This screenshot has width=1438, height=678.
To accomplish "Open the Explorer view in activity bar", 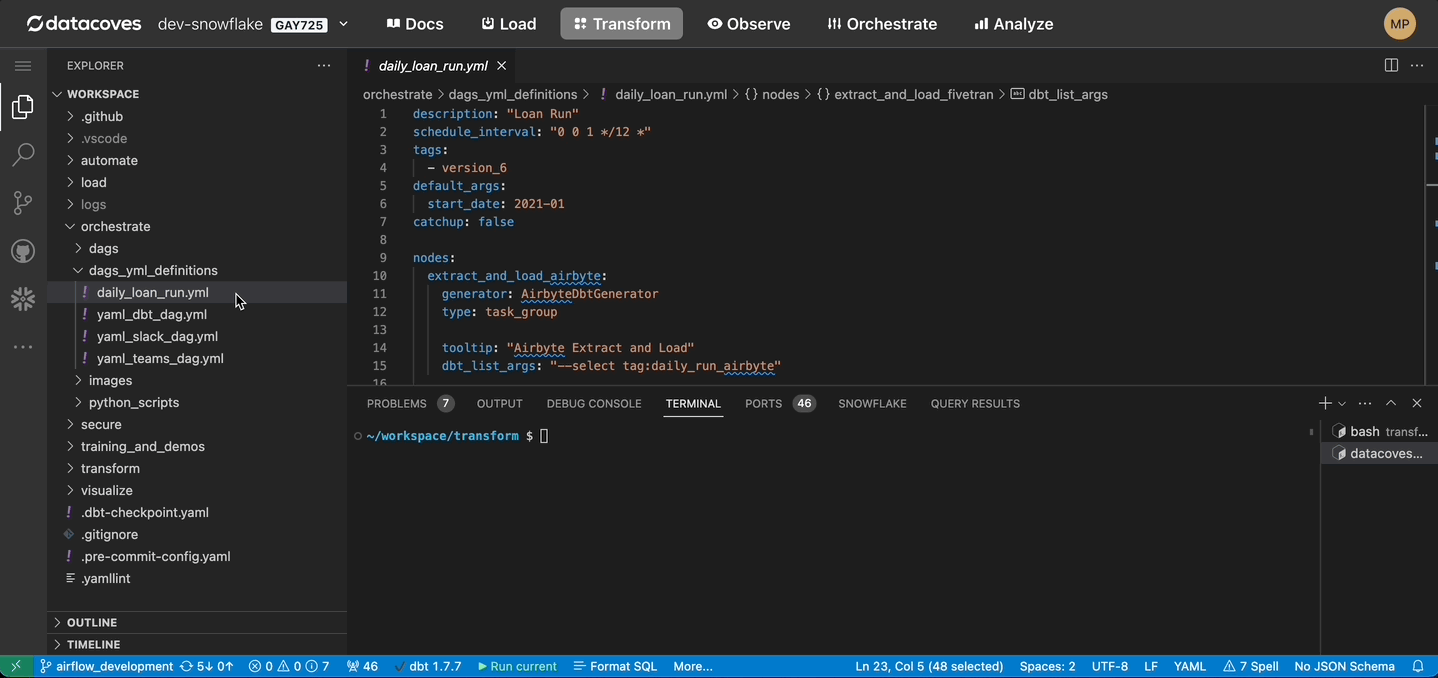I will pyautogui.click(x=23, y=107).
